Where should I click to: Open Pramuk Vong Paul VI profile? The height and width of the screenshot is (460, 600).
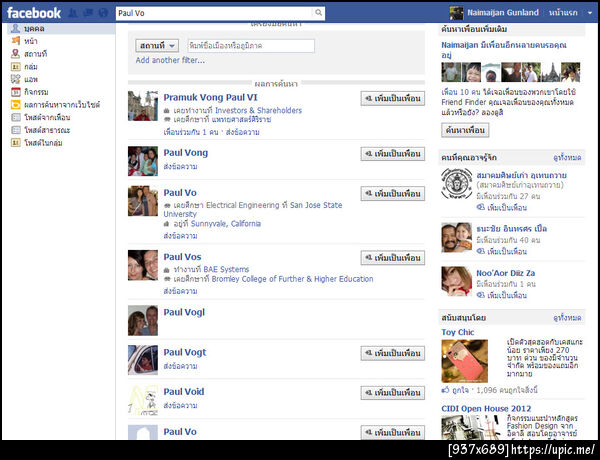210,97
